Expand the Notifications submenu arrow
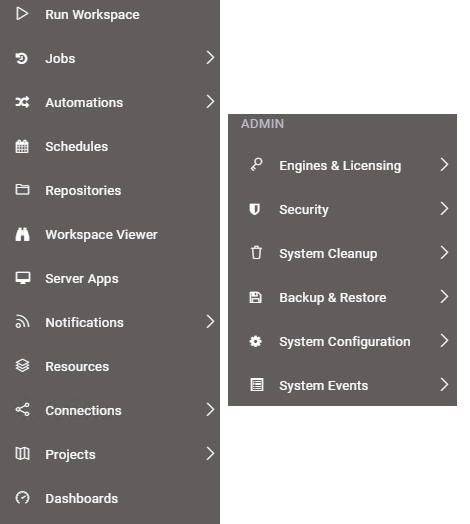 point(210,321)
